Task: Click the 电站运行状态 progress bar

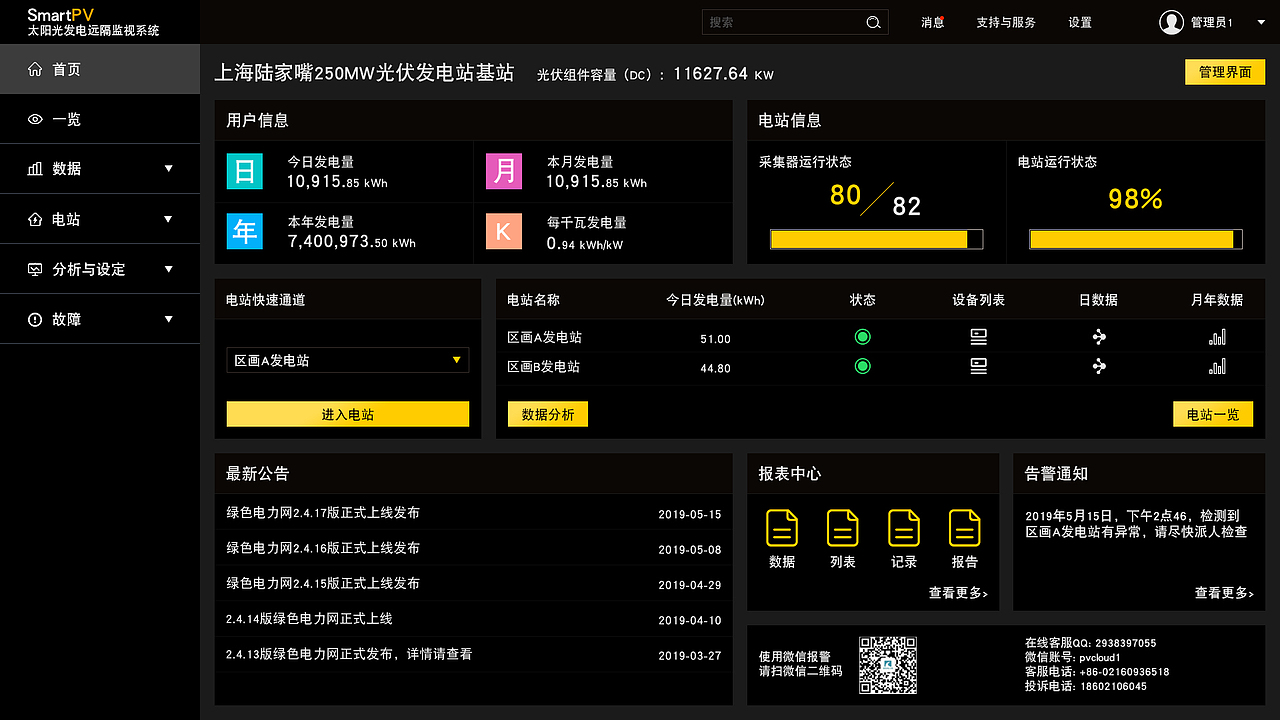Action: (x=1135, y=239)
